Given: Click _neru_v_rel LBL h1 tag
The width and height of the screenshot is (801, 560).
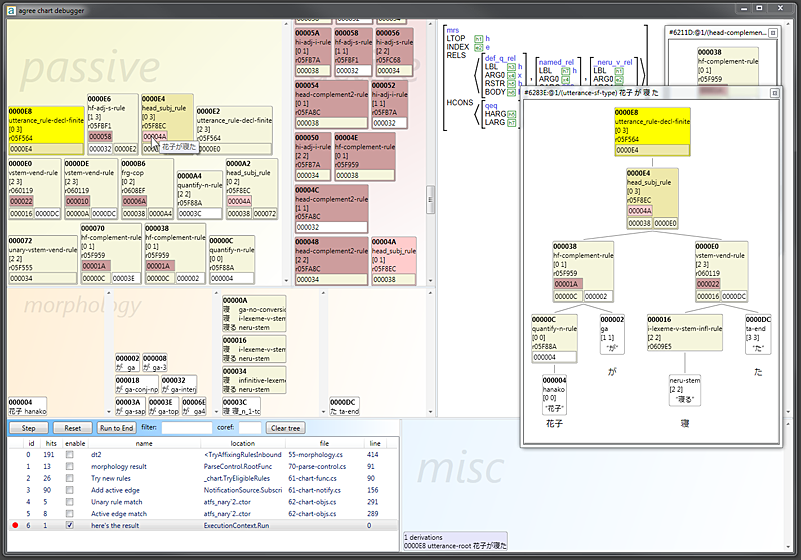Looking at the screenshot, I should click(x=619, y=71).
